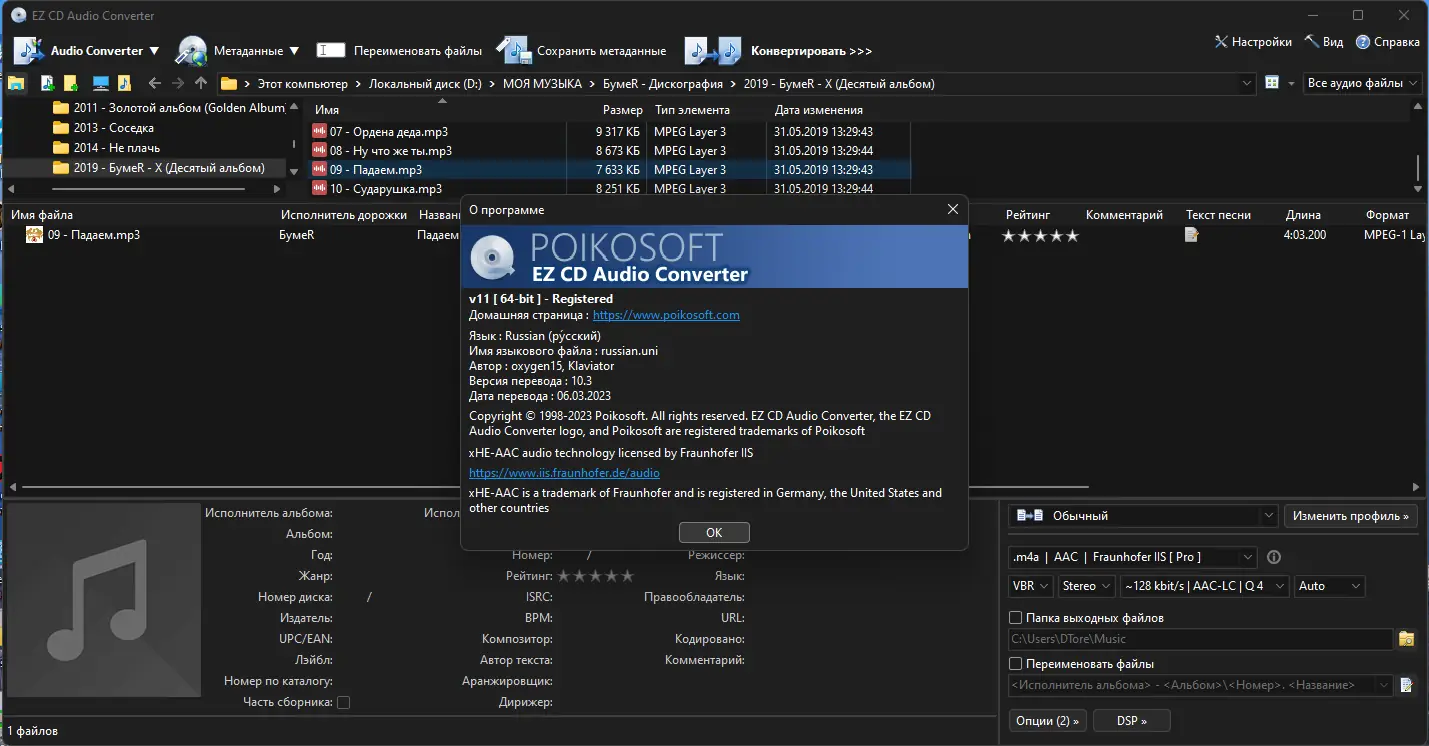Screen dimensions: 1429x746
Task: Open the iis.fraunhofer.de/audio link
Action: (x=564, y=473)
